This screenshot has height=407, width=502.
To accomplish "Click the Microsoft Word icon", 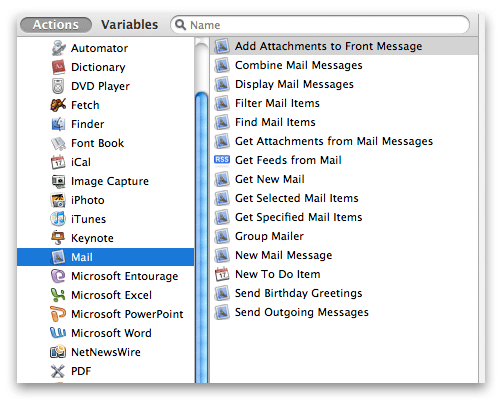I will point(58,333).
